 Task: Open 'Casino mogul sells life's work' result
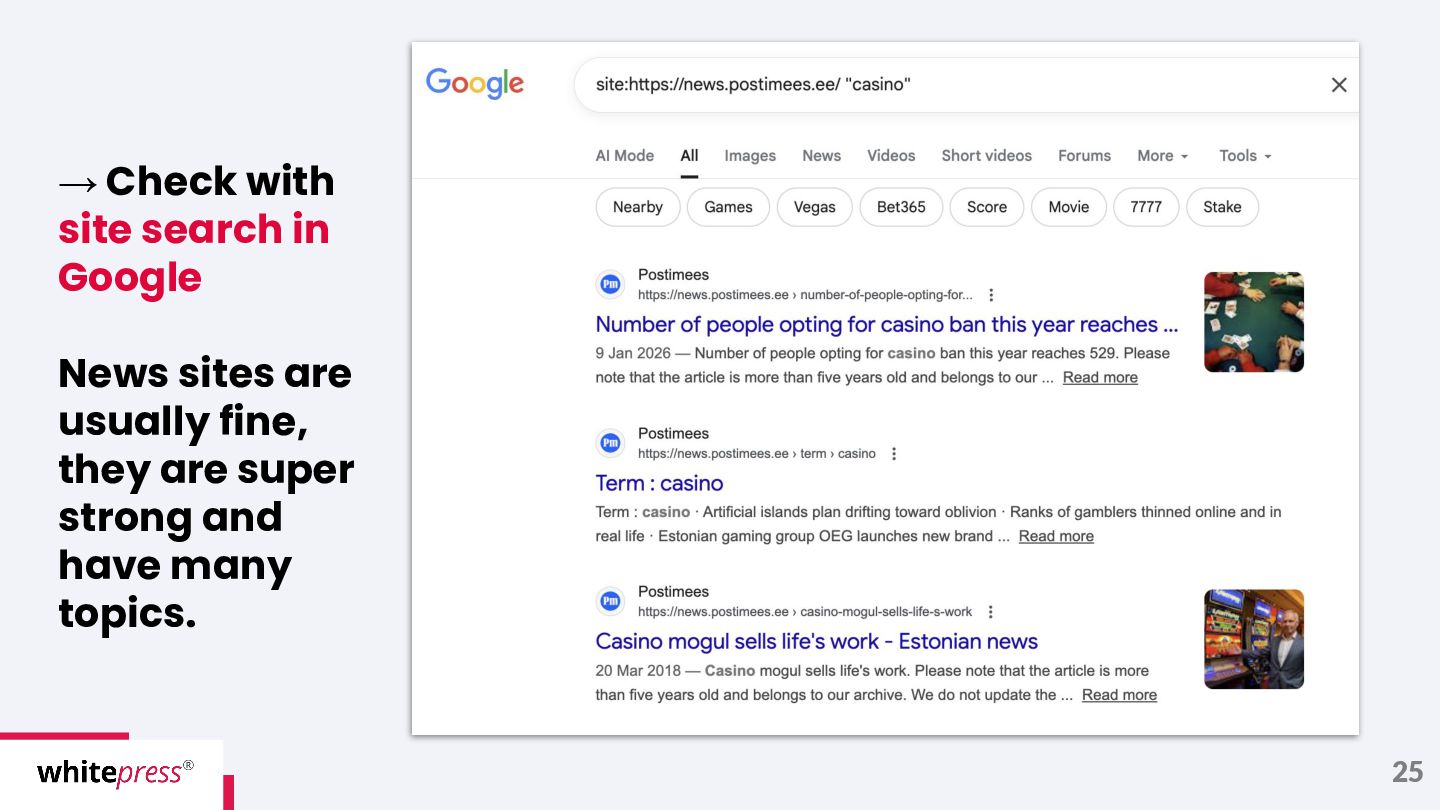click(x=817, y=641)
